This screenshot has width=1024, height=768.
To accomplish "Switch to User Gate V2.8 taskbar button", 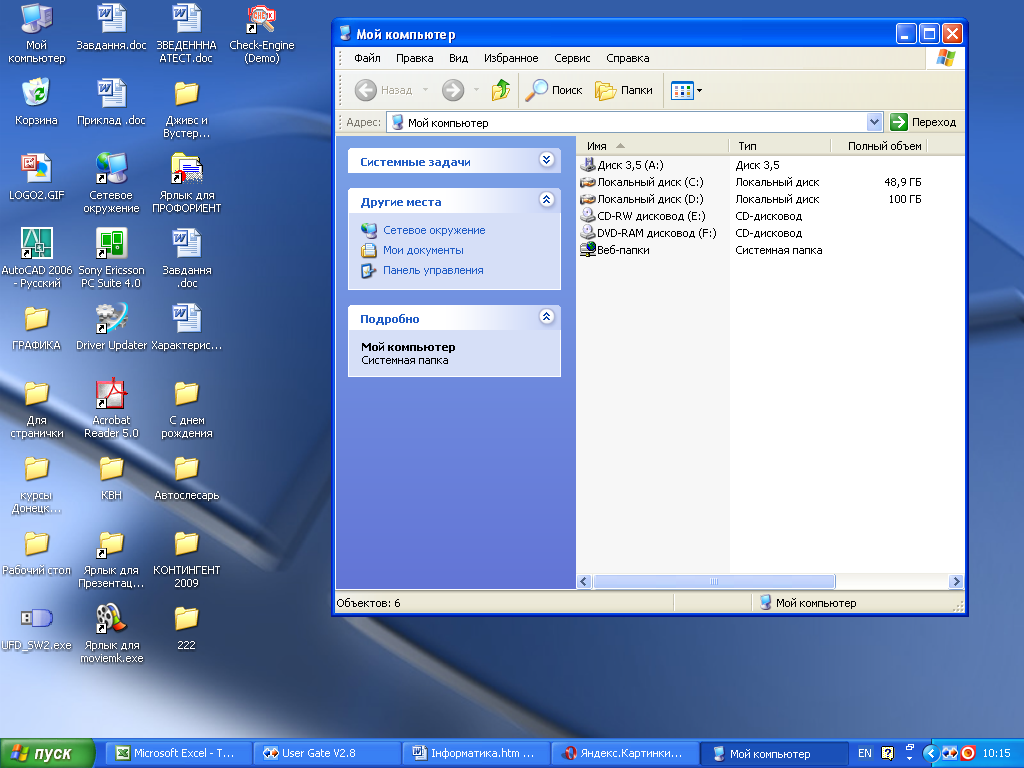I will 327,754.
